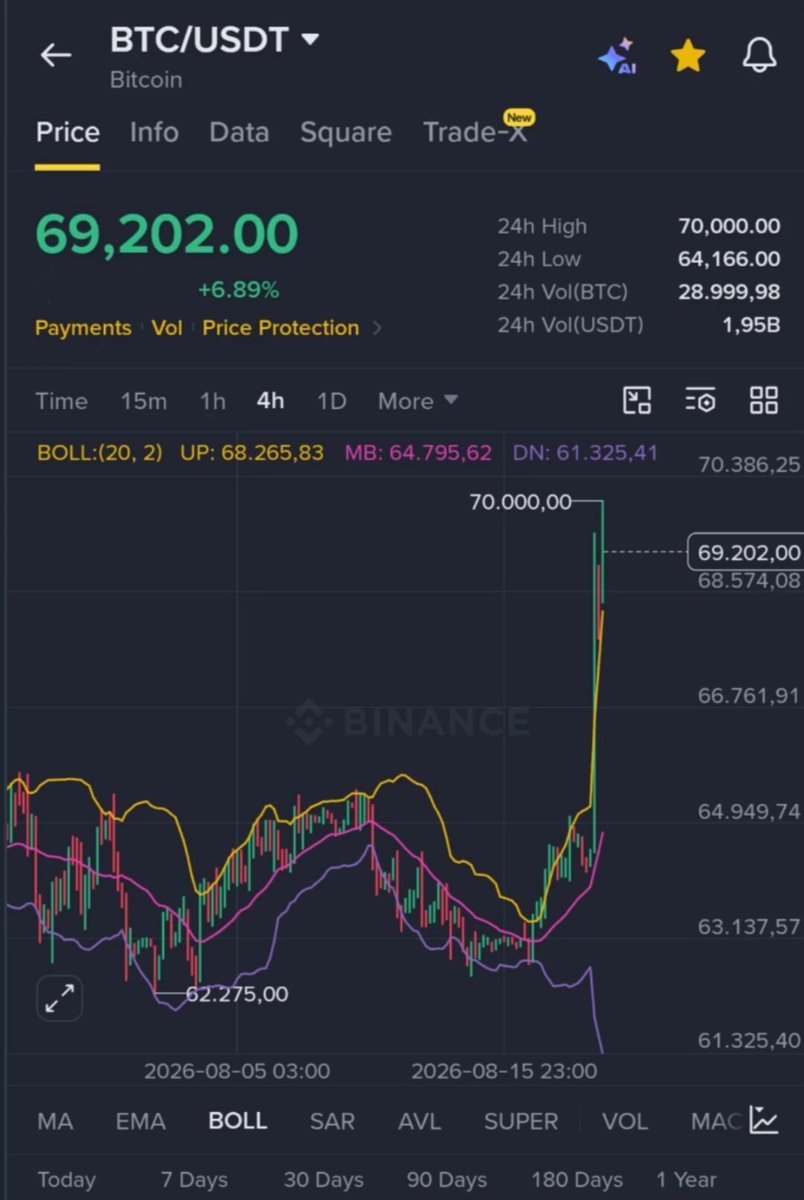Select the 7 Days performance range
804x1200 pixels.
pyautogui.click(x=194, y=1180)
